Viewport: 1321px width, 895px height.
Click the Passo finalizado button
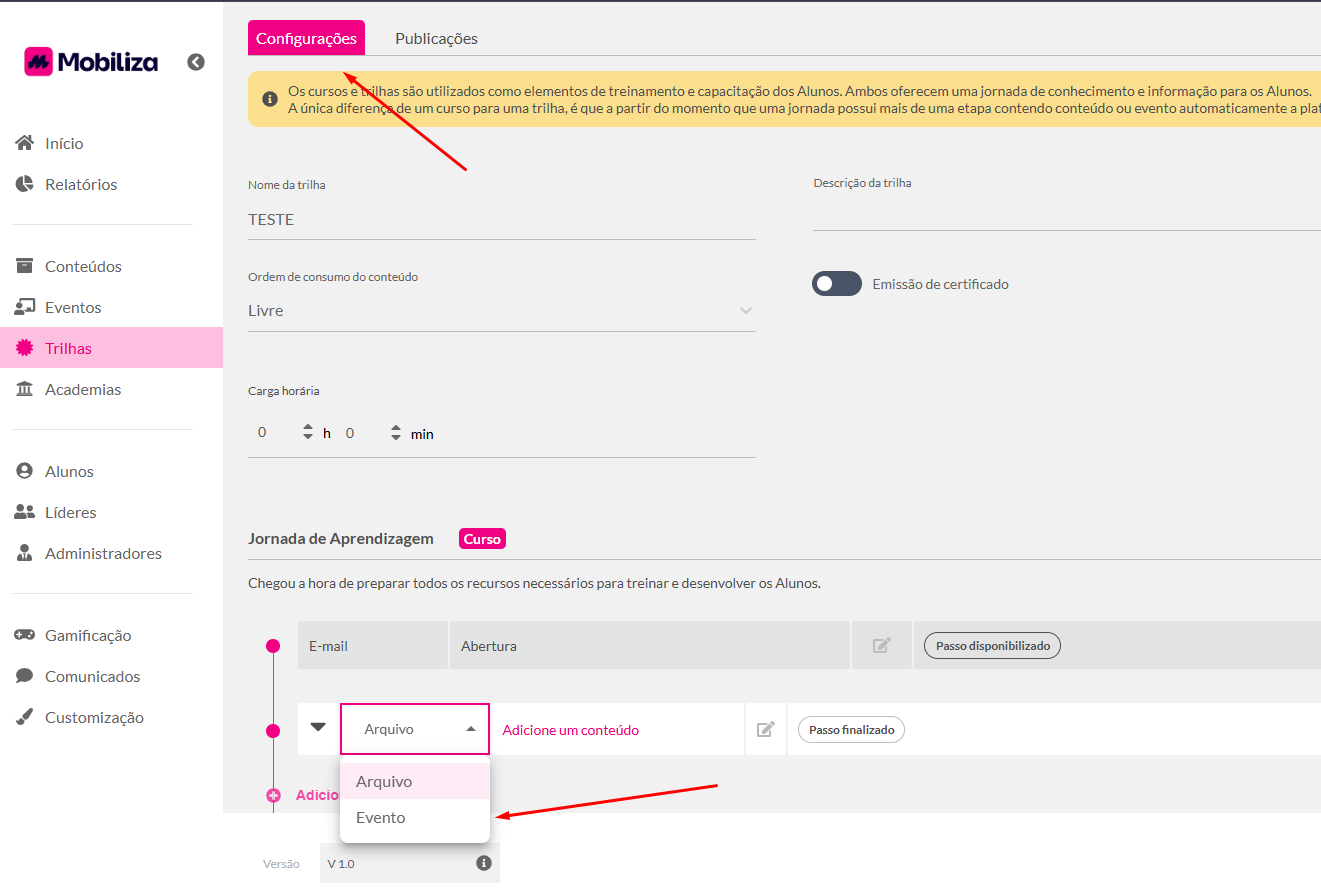pos(851,730)
